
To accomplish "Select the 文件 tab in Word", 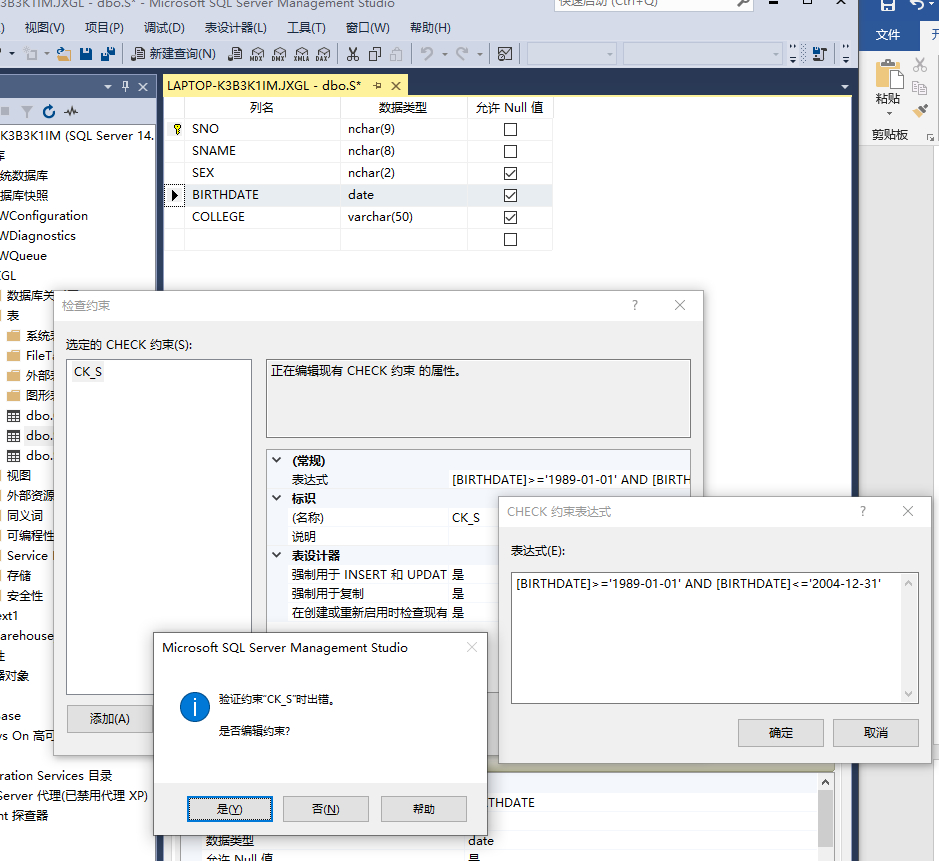I will pyautogui.click(x=888, y=35).
